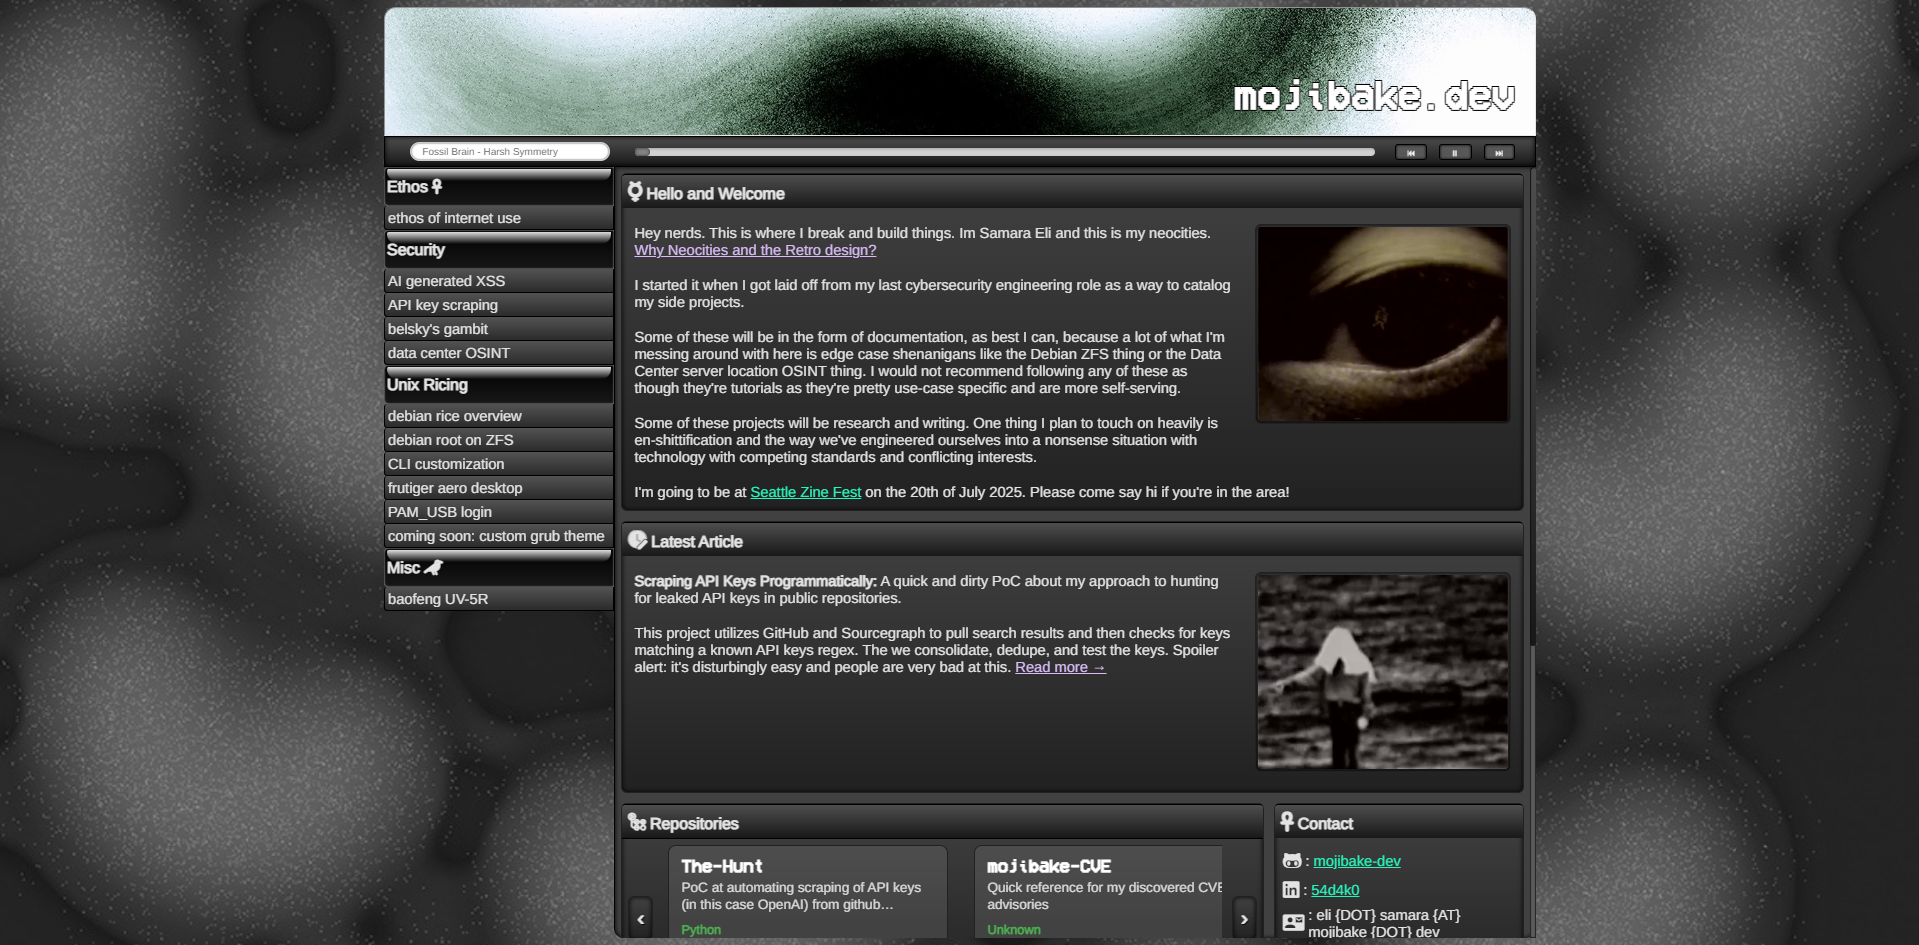Click the icon beside the Latest Article heading

coord(637,540)
